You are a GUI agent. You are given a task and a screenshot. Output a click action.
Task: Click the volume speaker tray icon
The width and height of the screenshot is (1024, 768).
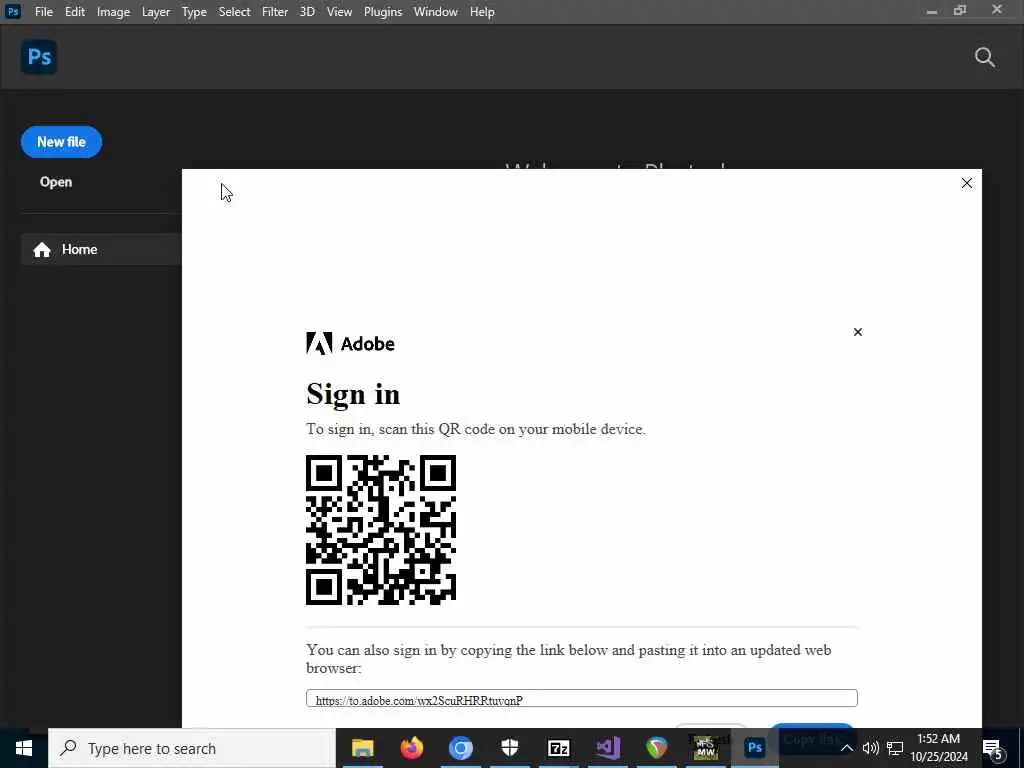(871, 748)
